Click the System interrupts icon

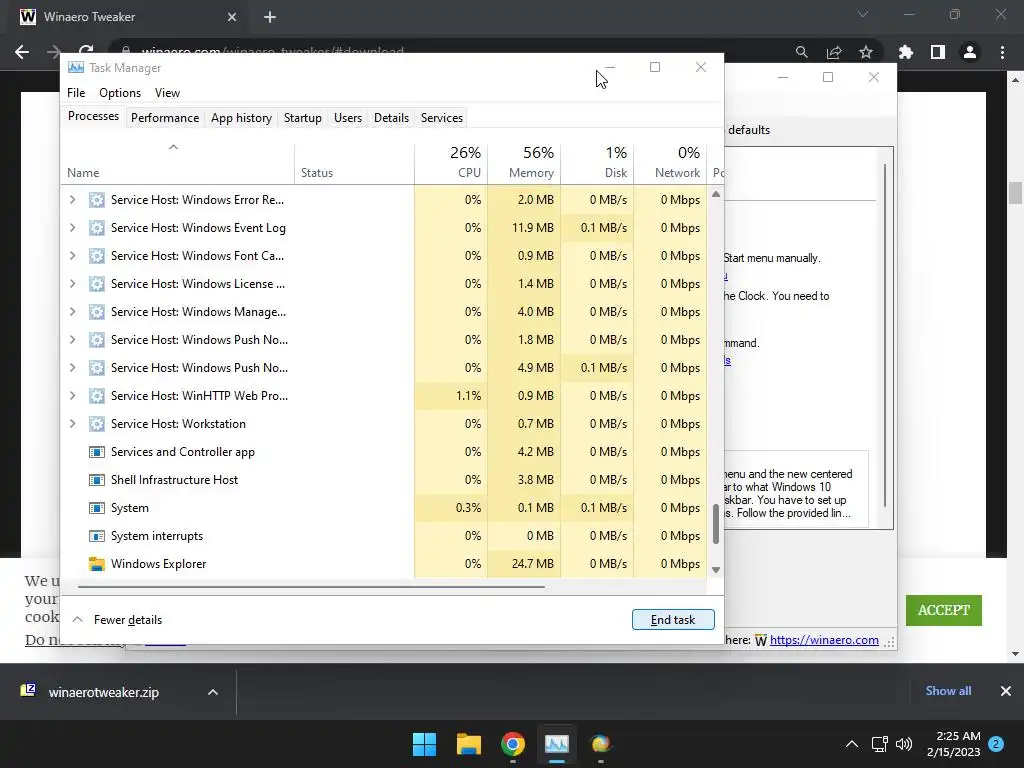(x=97, y=536)
